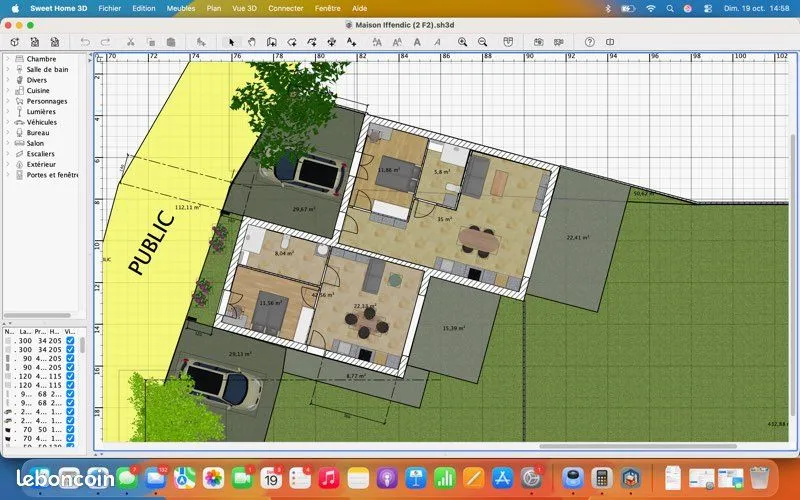800x500 pixels.
Task: Untick visibility checkbox of the 70 50 row
Action: point(70,430)
